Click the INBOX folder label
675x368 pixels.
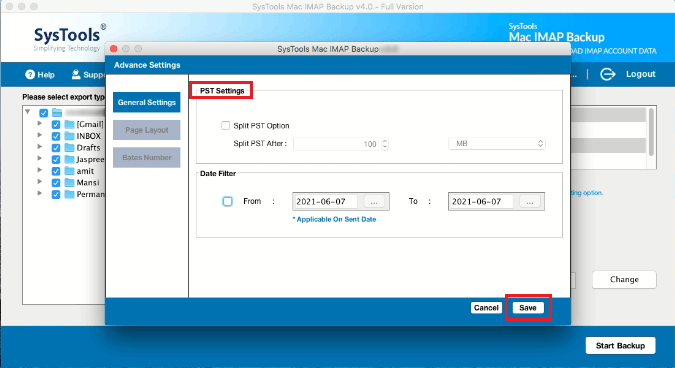[89, 136]
